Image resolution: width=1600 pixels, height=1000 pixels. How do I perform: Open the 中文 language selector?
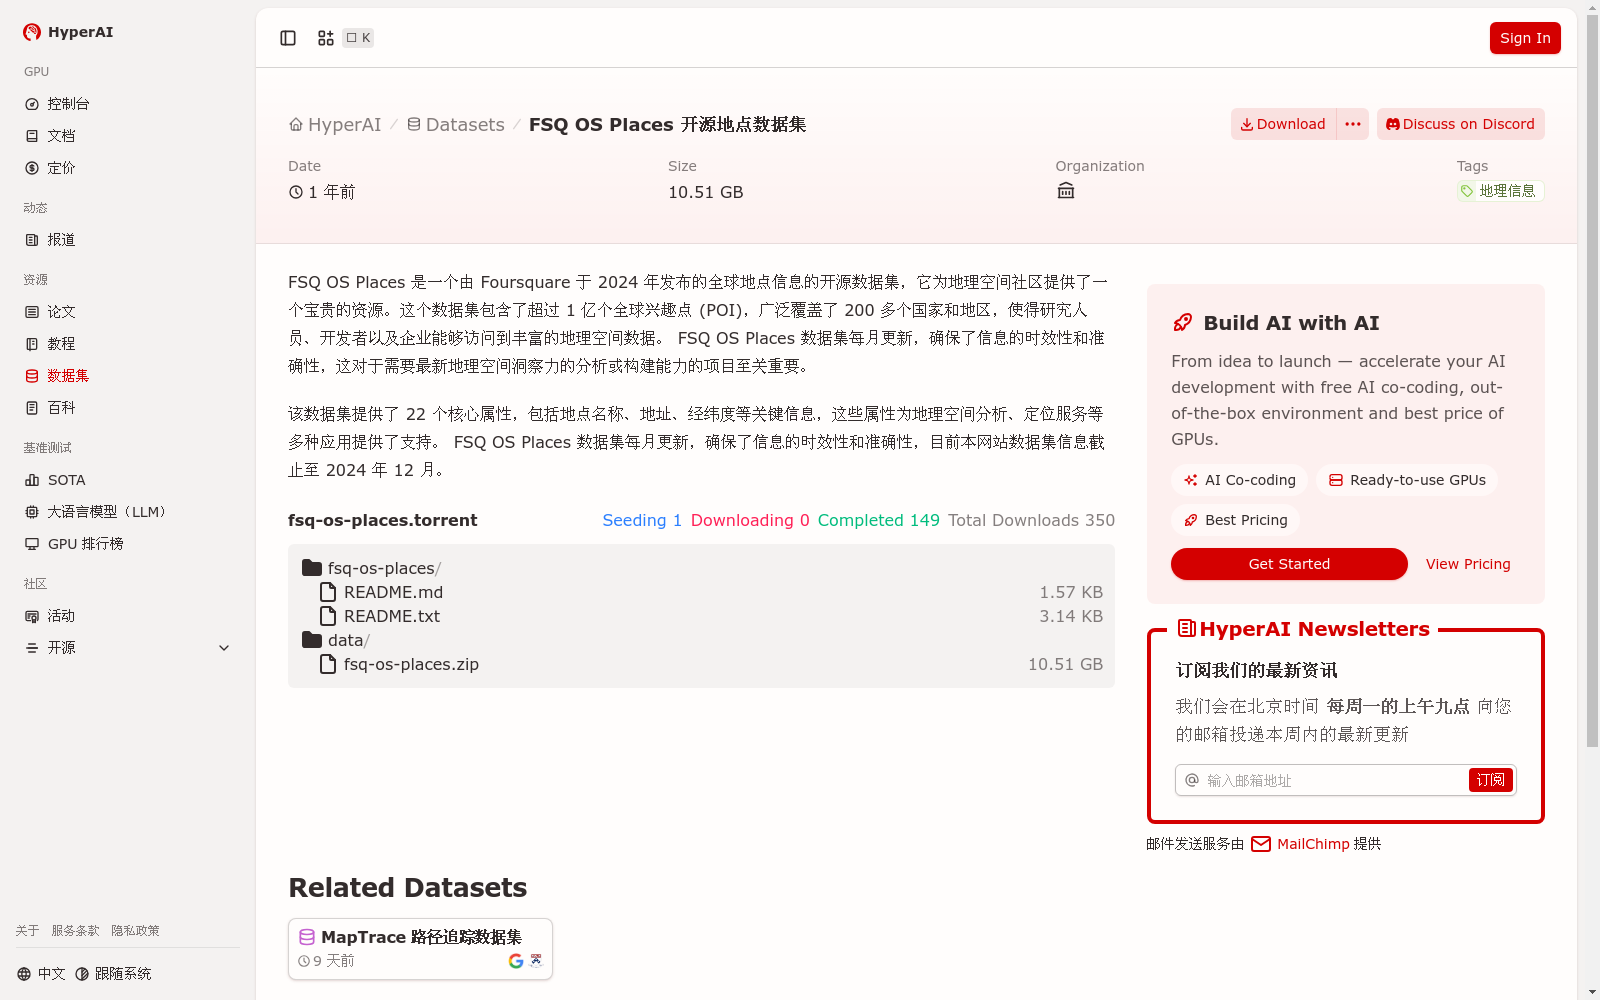click(x=41, y=974)
